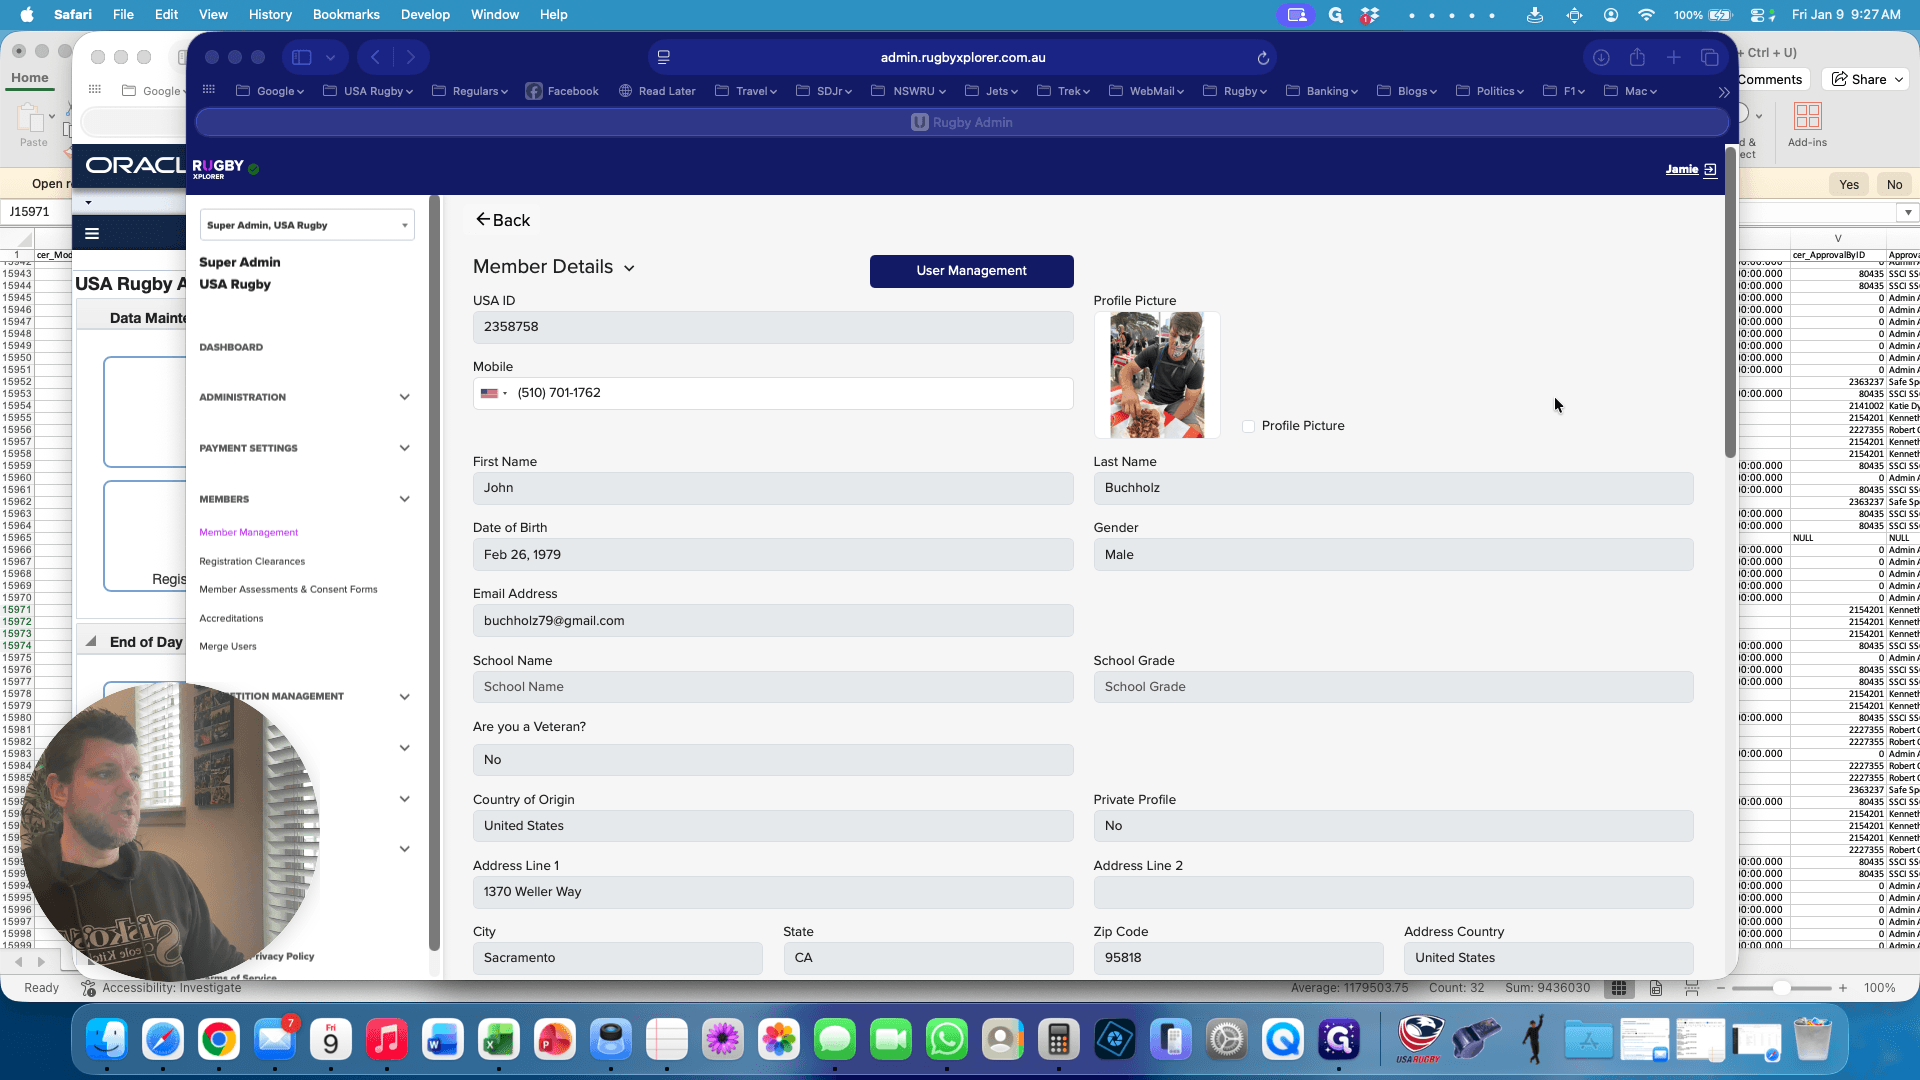Click the Safari tab overview icon
The image size is (1920, 1080).
click(1710, 58)
